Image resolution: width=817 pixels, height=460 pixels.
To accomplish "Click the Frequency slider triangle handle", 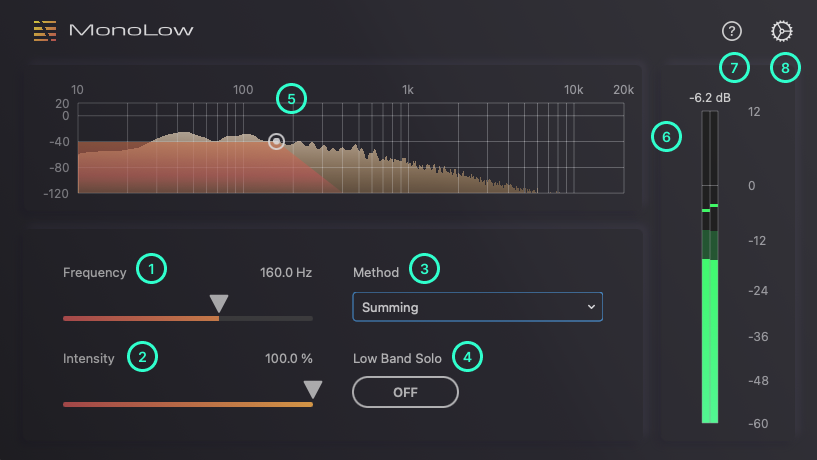I will coord(219,304).
